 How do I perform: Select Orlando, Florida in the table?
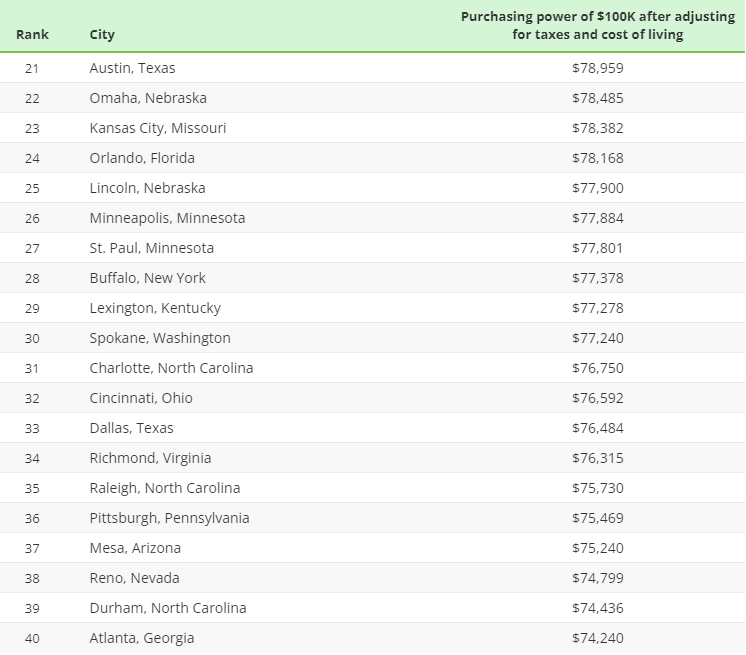pos(142,158)
